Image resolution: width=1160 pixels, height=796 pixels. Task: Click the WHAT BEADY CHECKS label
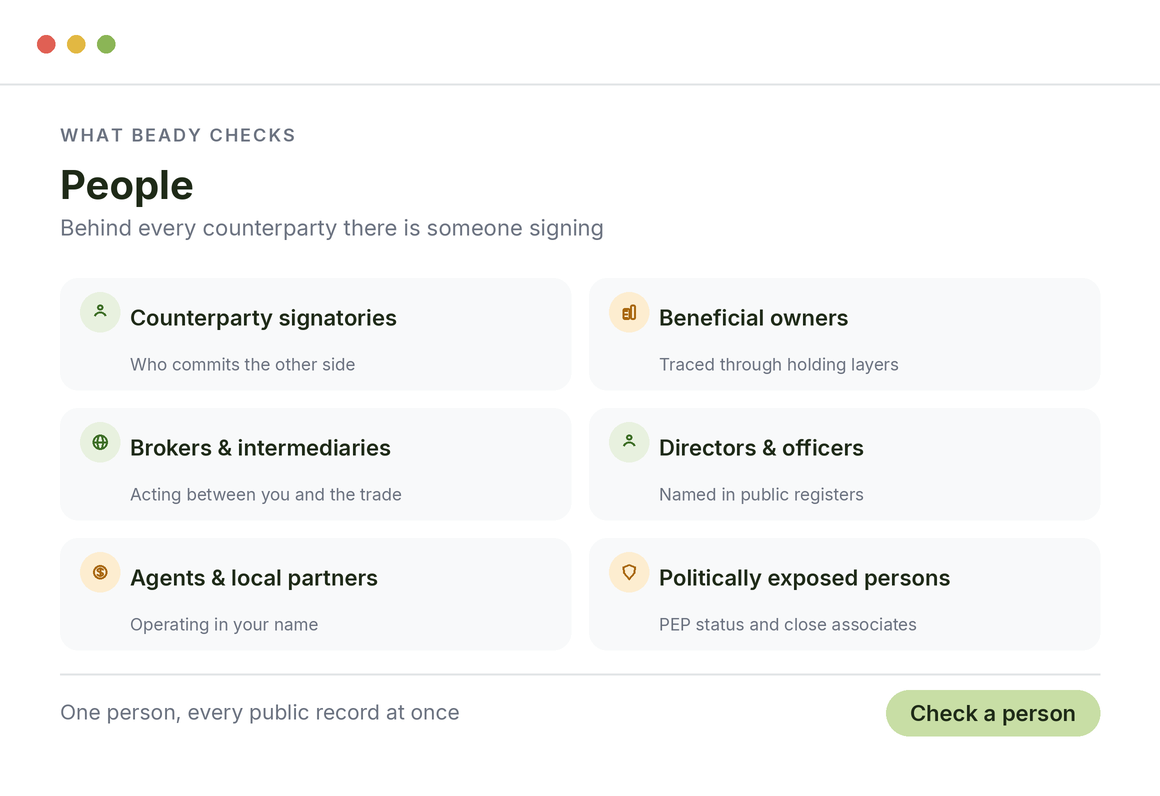coord(178,135)
